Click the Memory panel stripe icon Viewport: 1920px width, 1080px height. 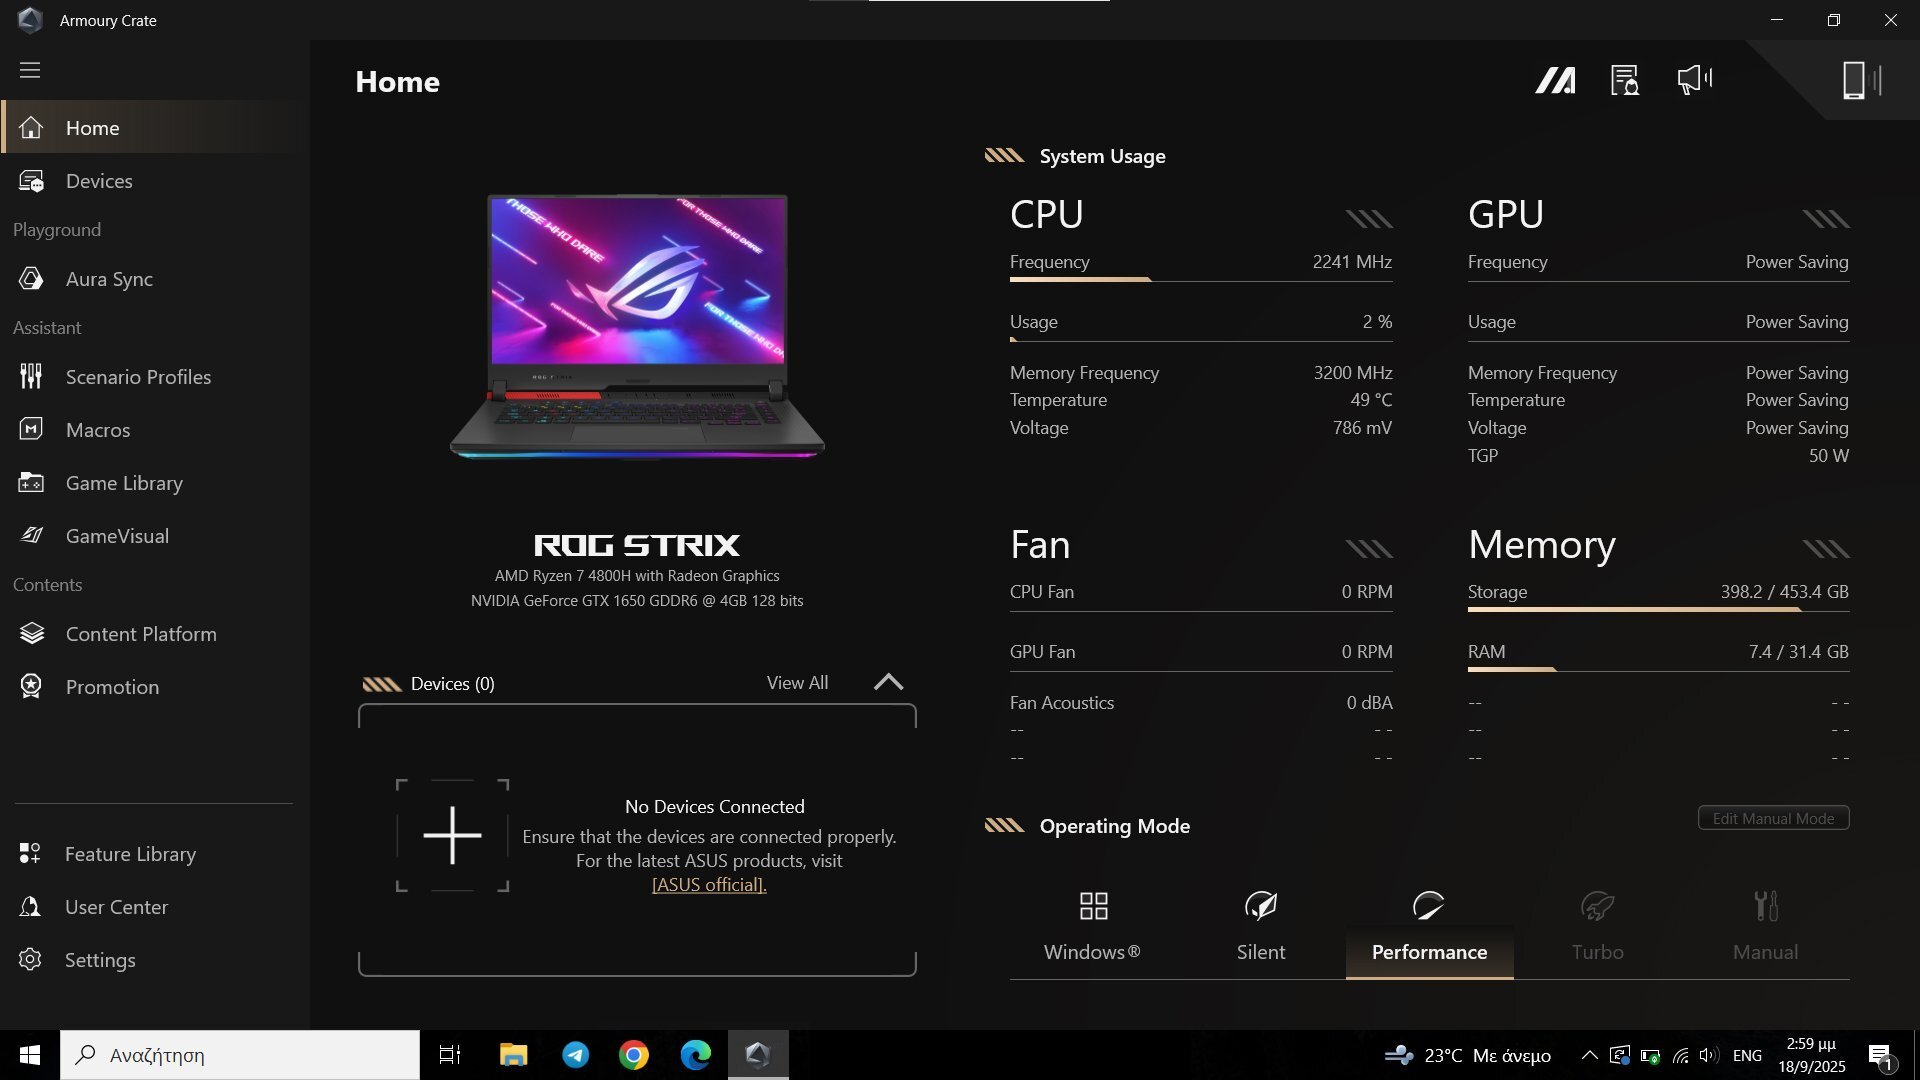1826,549
